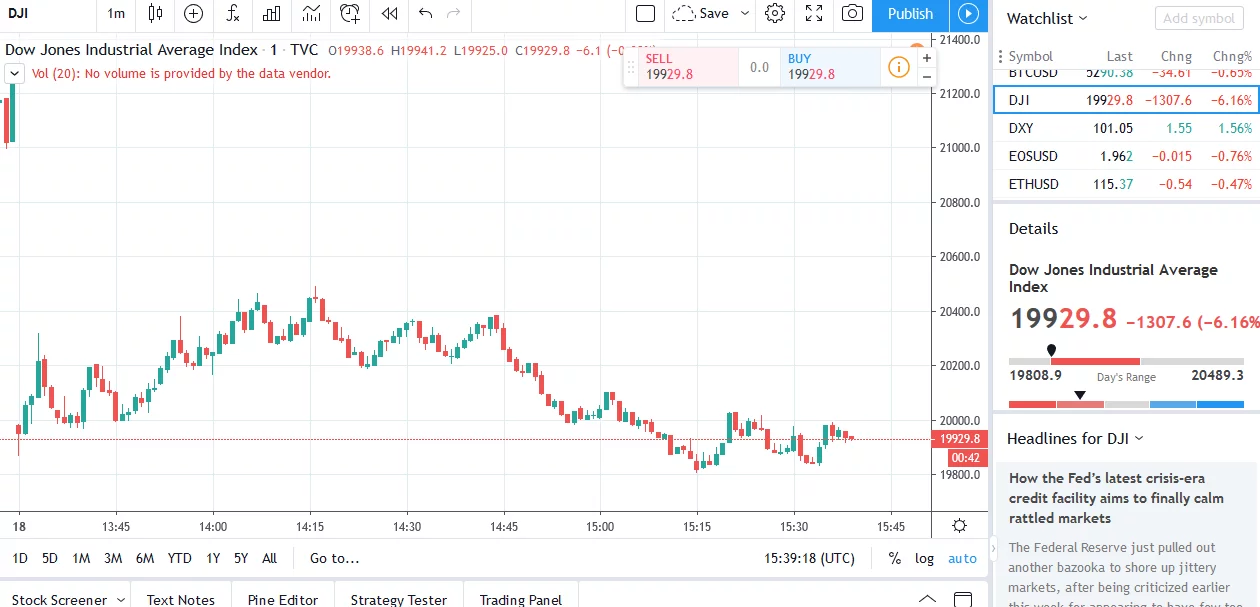The image size is (1260, 607).
Task: Enter fullscreen mode
Action: [814, 14]
